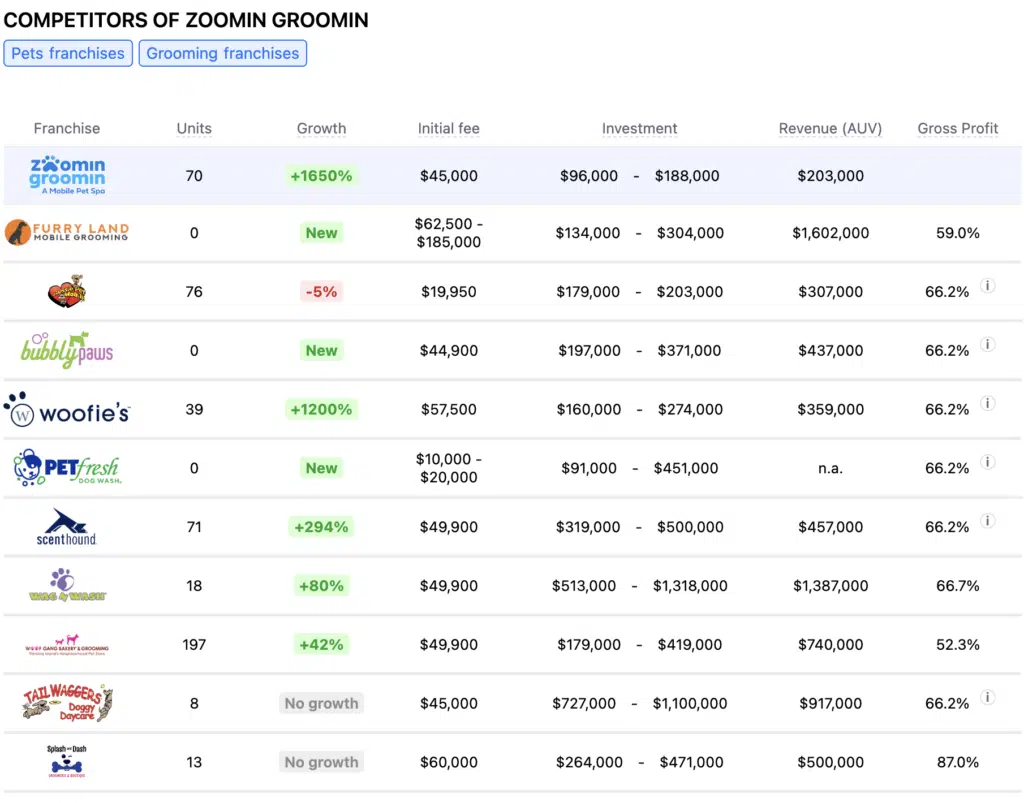Viewport: 1024px width, 803px height.
Task: Click the +1650% growth badge for Zoomin Groomin
Action: [x=321, y=175]
